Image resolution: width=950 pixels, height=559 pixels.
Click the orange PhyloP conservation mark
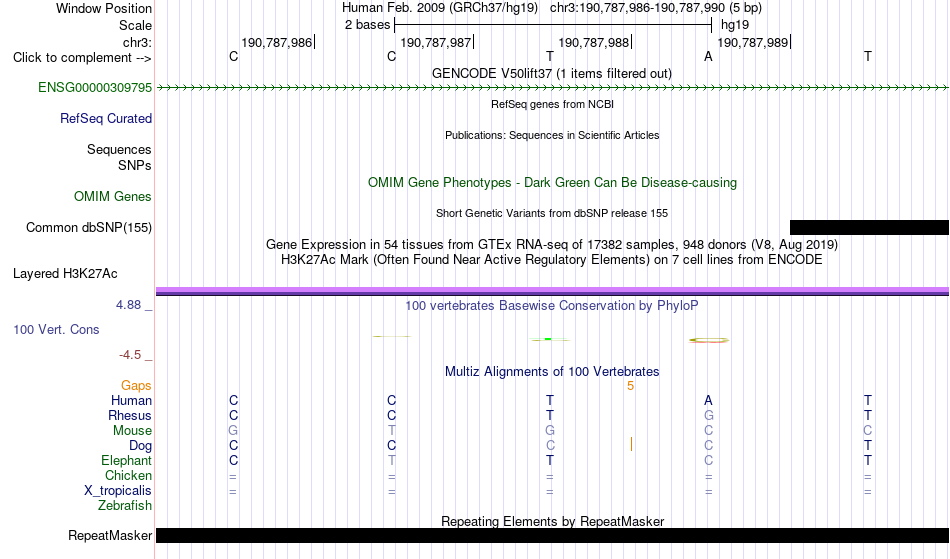click(709, 340)
